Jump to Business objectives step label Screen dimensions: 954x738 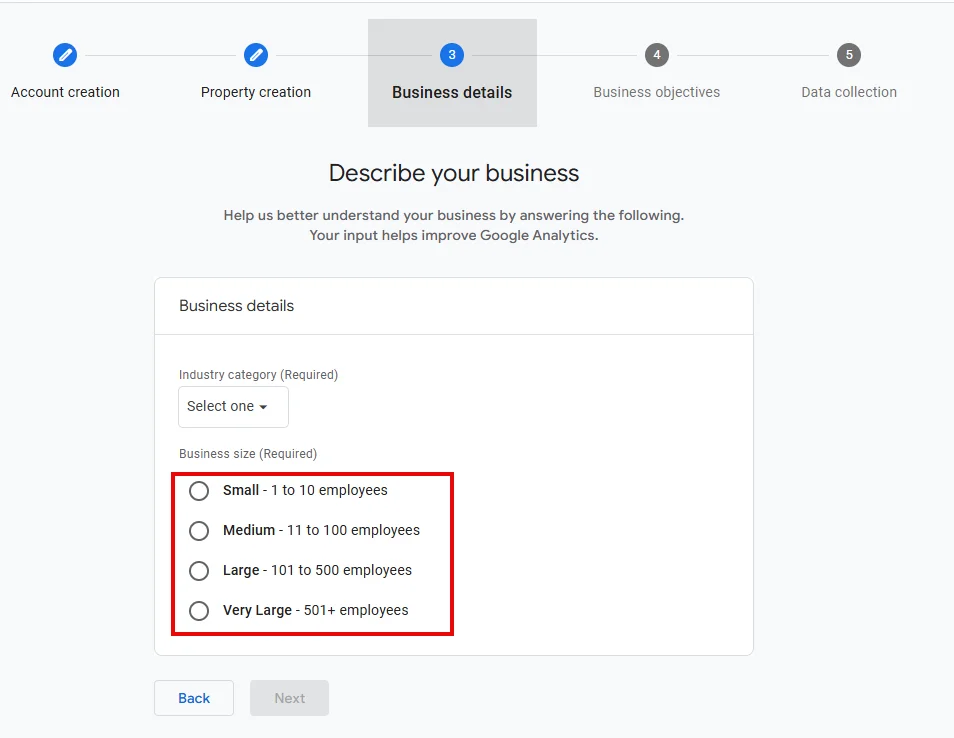point(656,92)
